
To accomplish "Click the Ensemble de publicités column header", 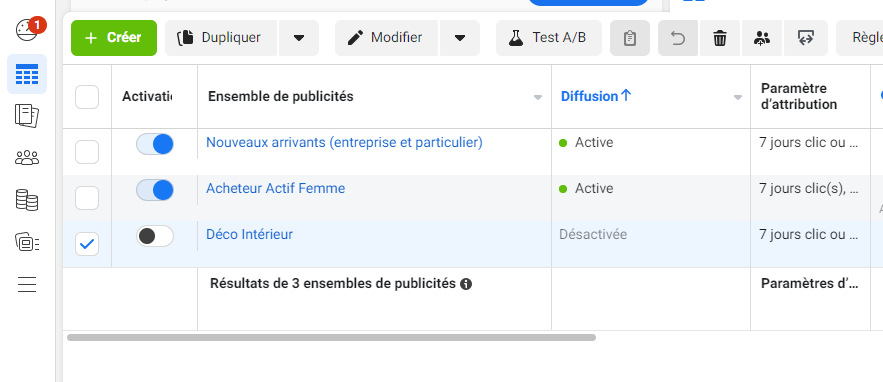I will coord(280,96).
